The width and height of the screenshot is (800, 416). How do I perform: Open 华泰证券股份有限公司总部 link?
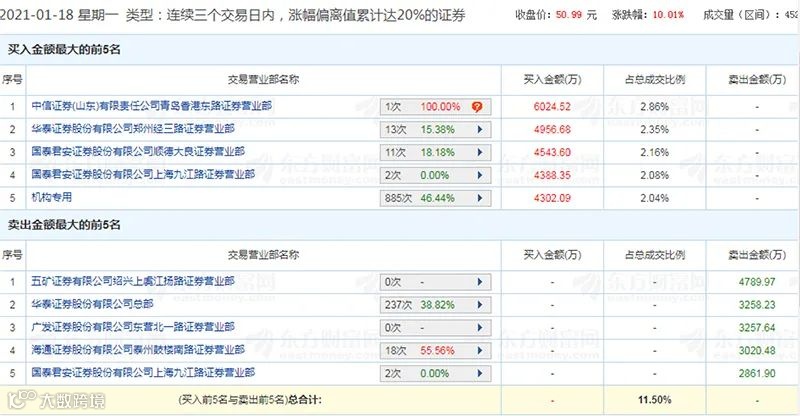coord(92,304)
